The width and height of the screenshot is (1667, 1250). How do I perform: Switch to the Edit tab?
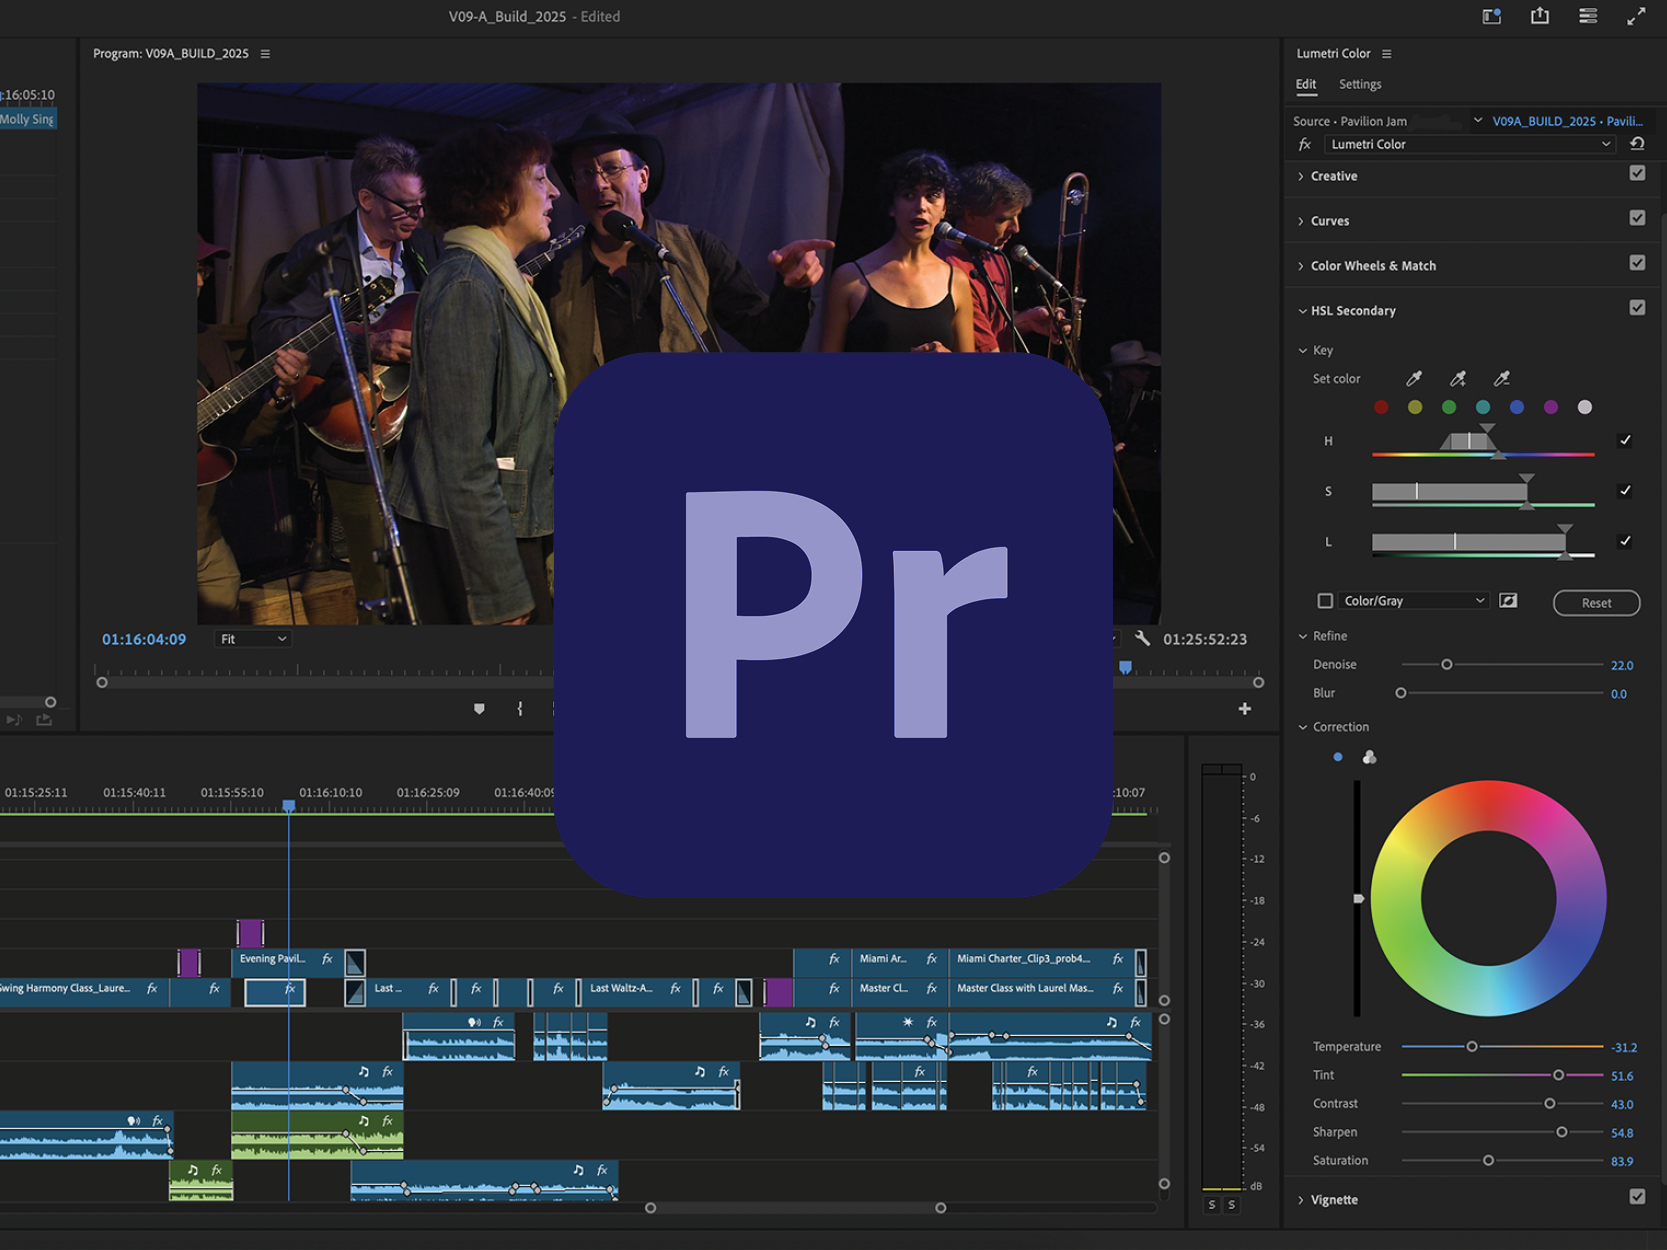tap(1306, 84)
